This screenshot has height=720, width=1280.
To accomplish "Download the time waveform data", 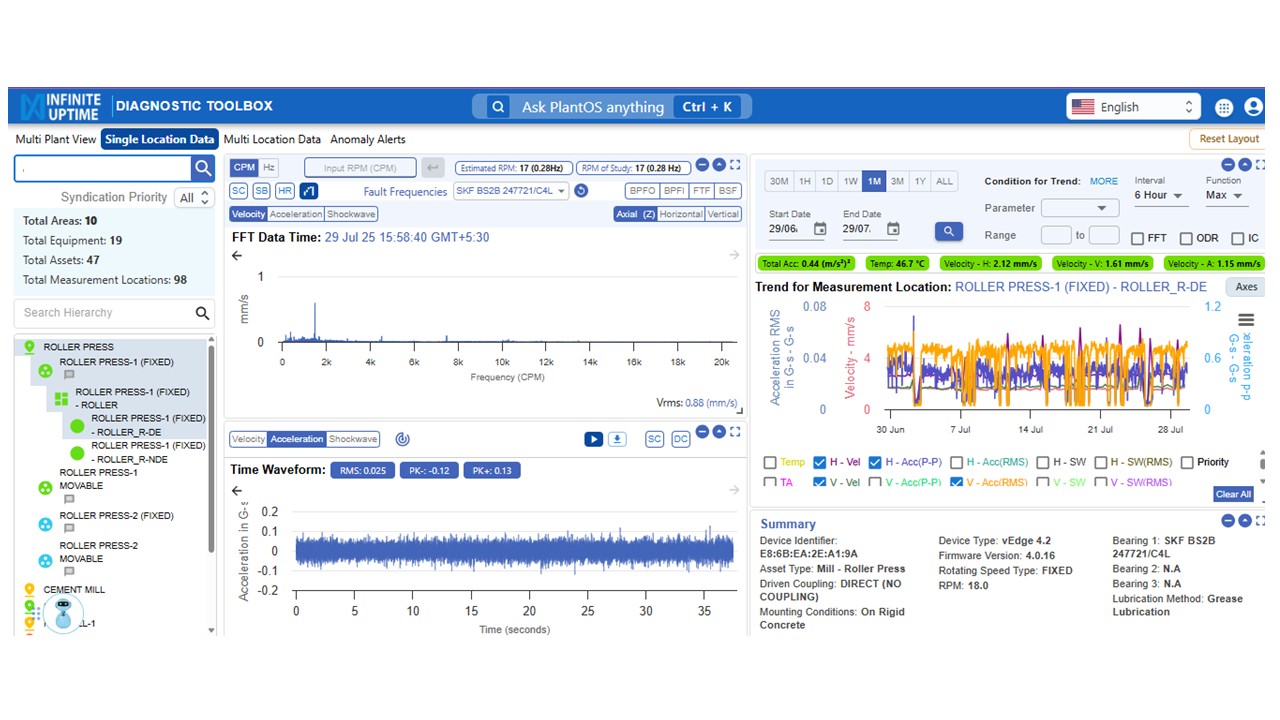I will tap(618, 439).
